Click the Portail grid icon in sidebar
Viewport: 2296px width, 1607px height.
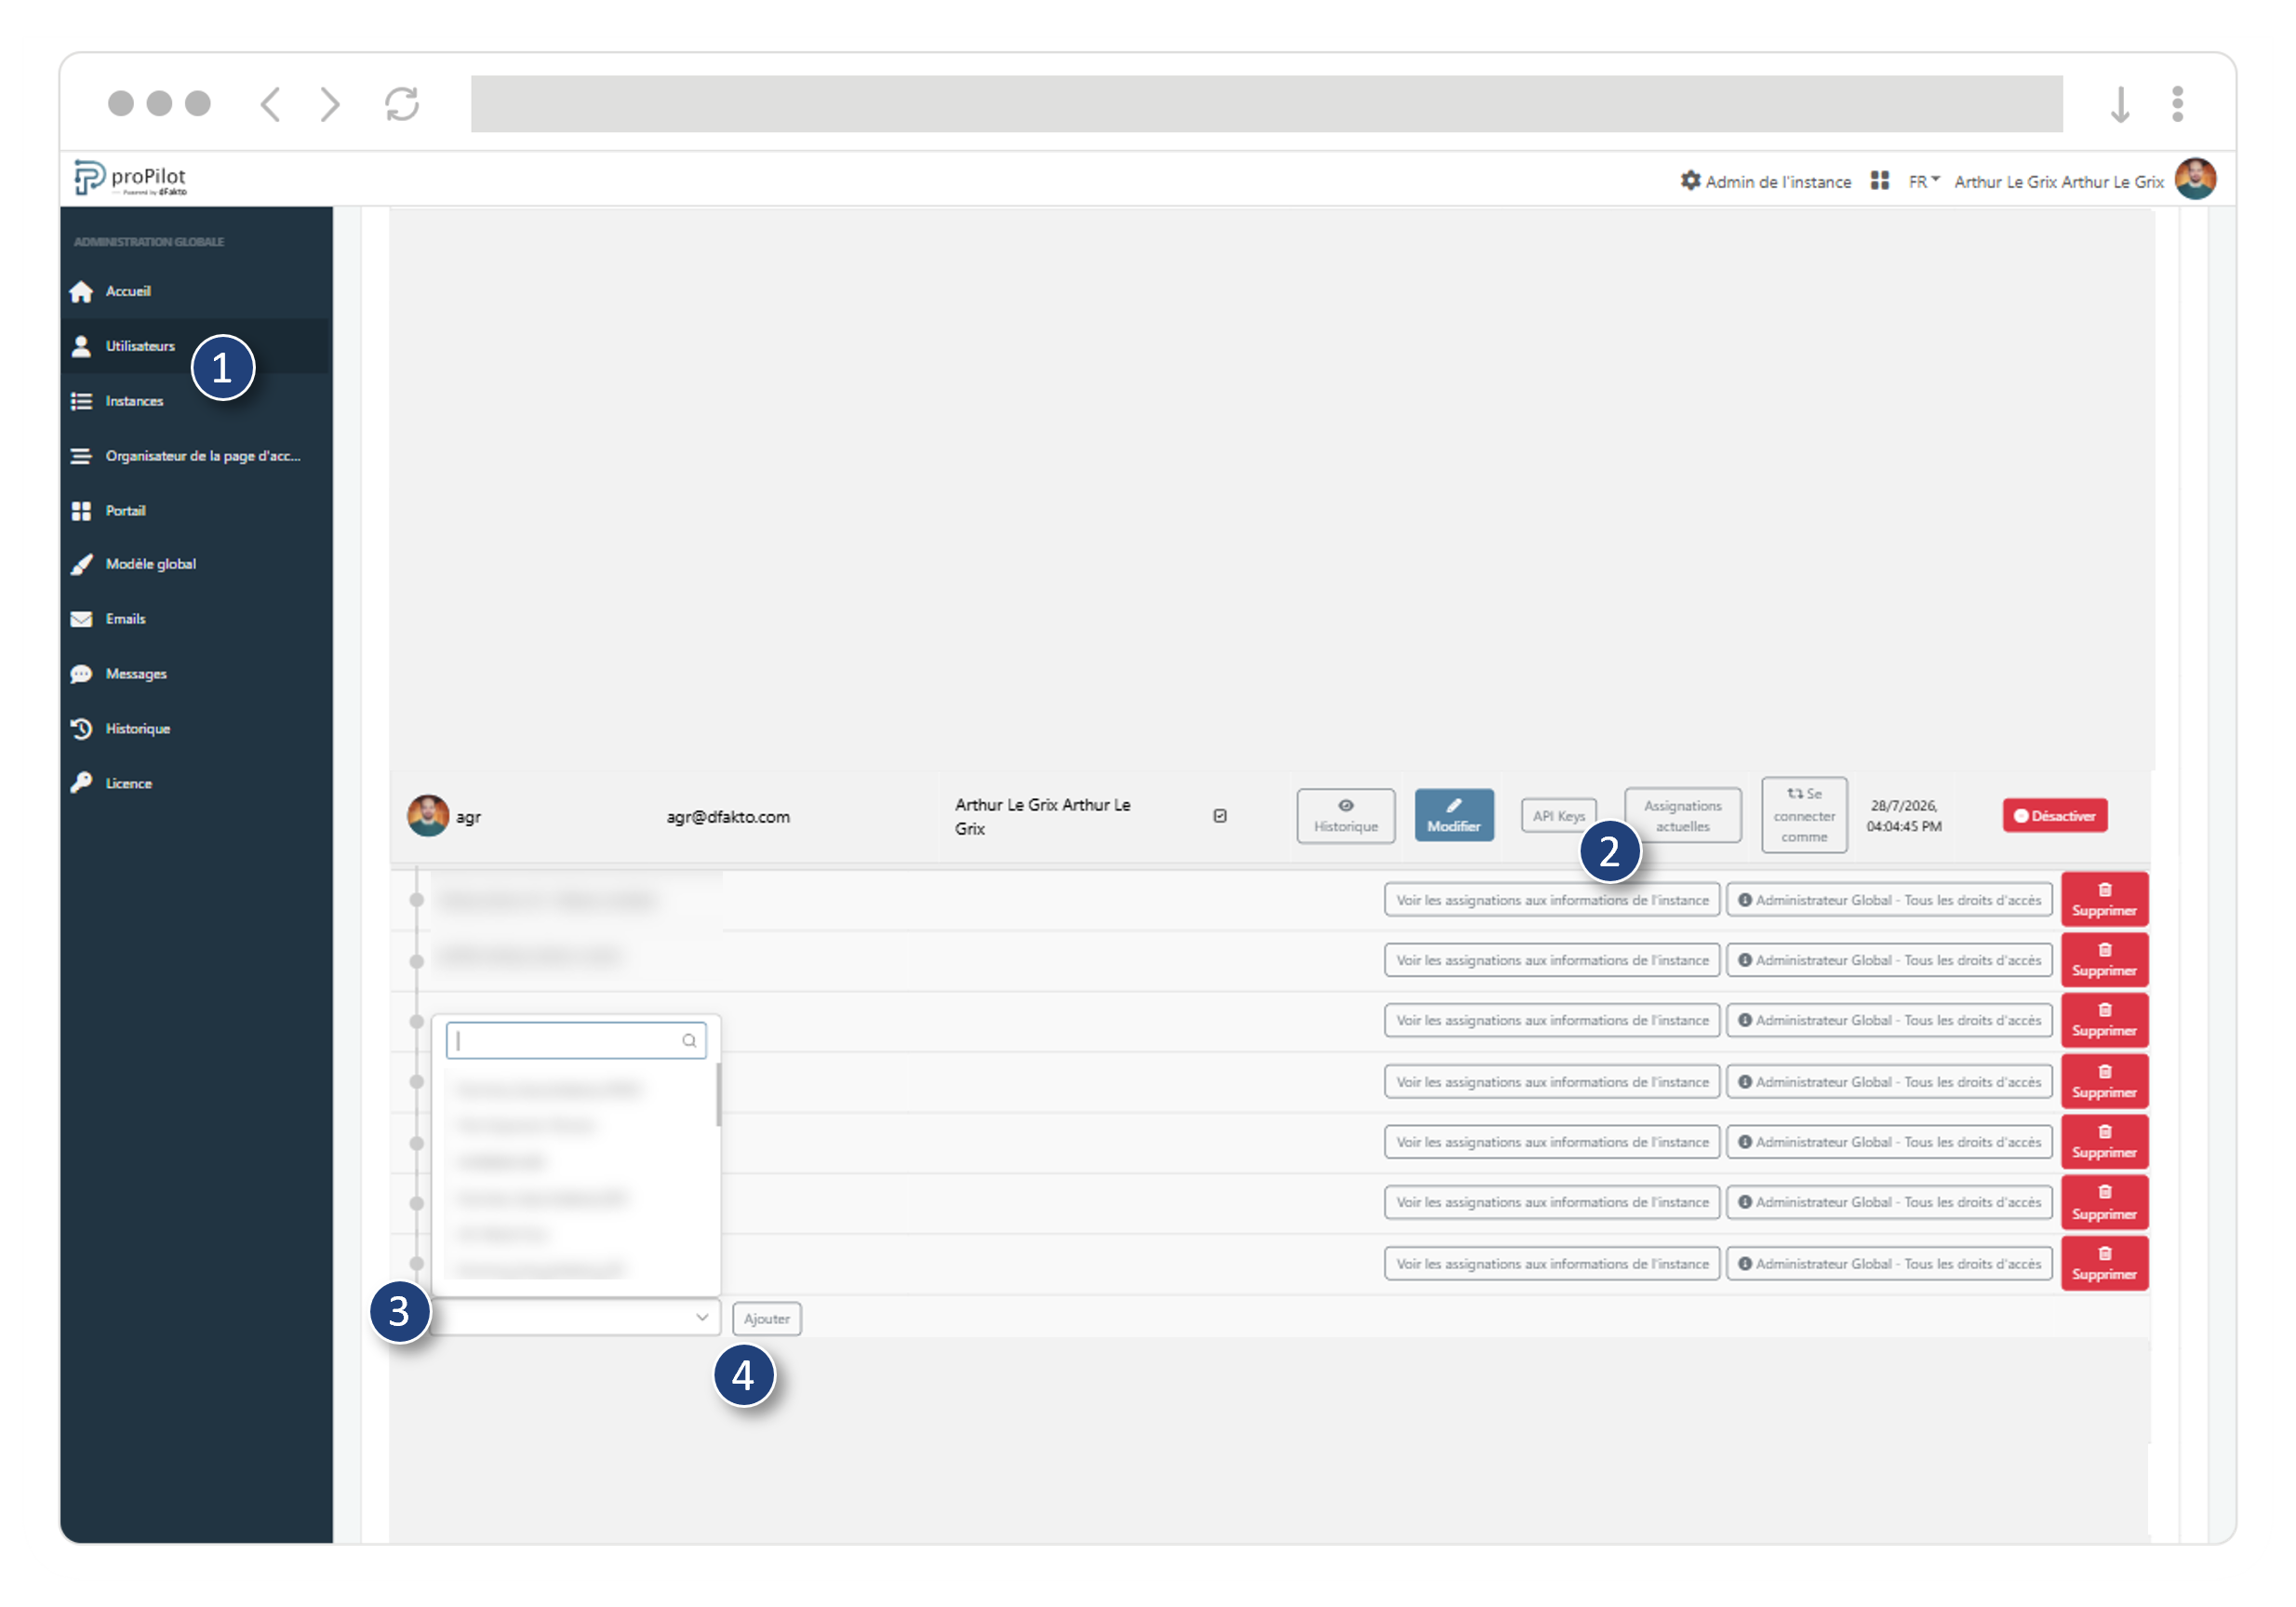pos(81,511)
